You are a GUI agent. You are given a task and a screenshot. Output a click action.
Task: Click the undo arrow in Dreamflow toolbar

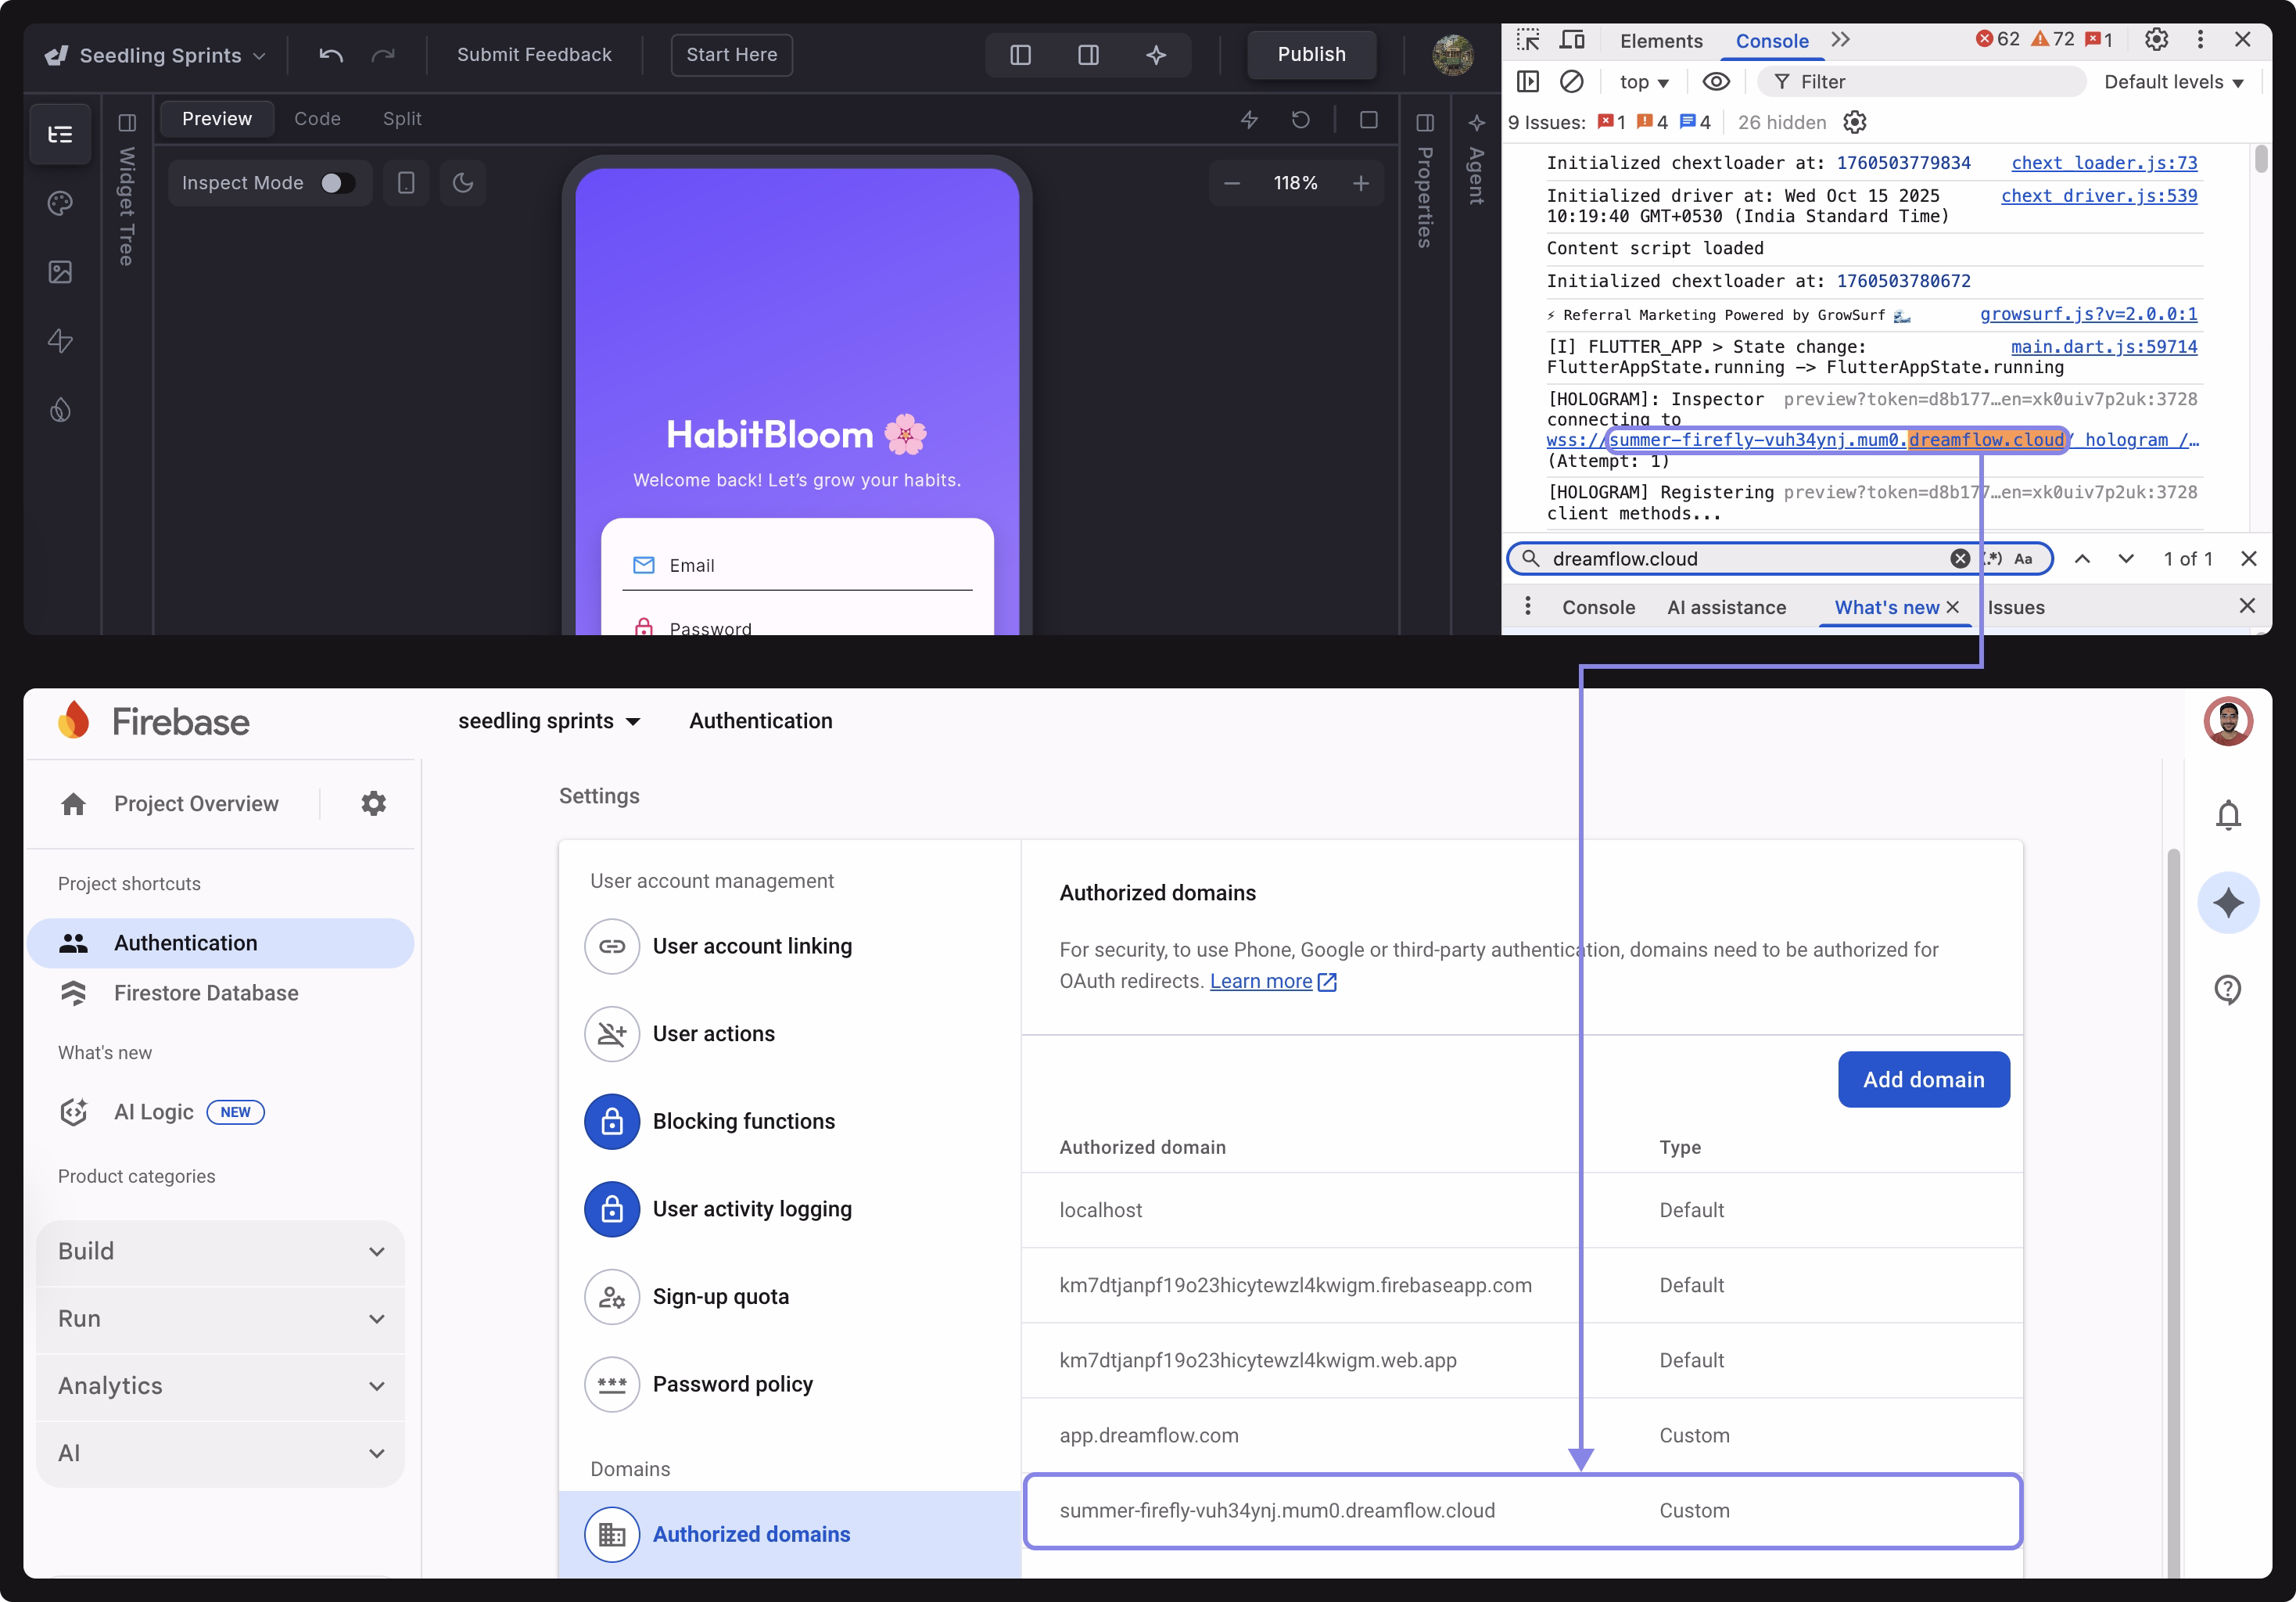point(331,55)
